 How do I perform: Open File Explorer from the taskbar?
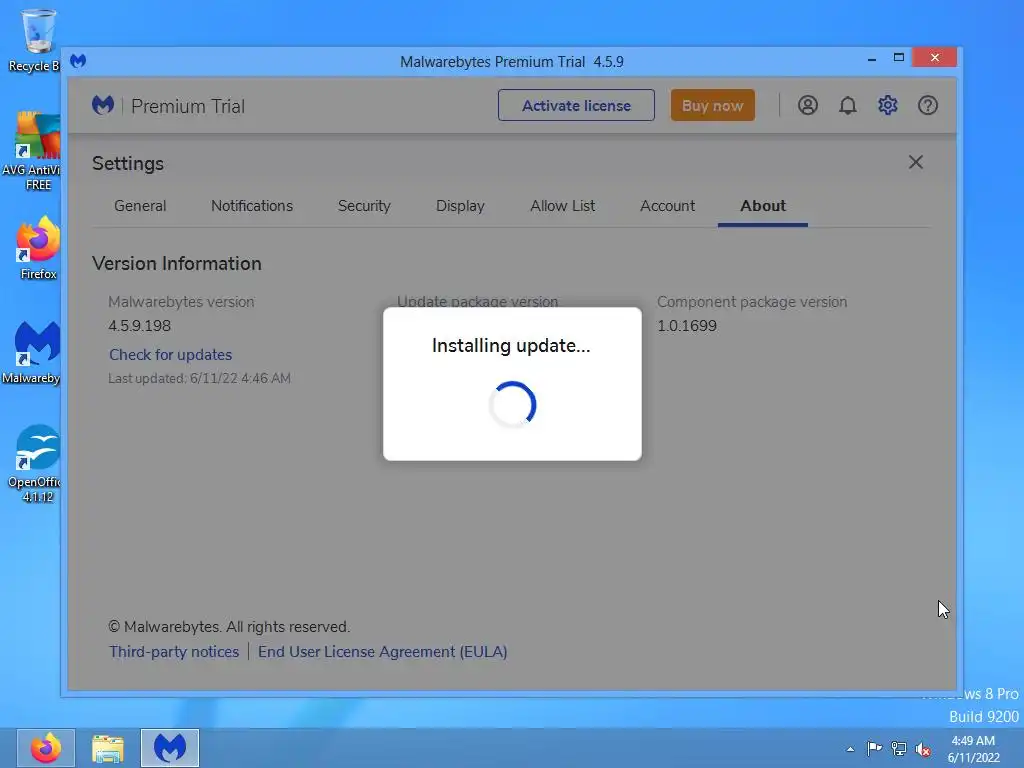click(108, 748)
